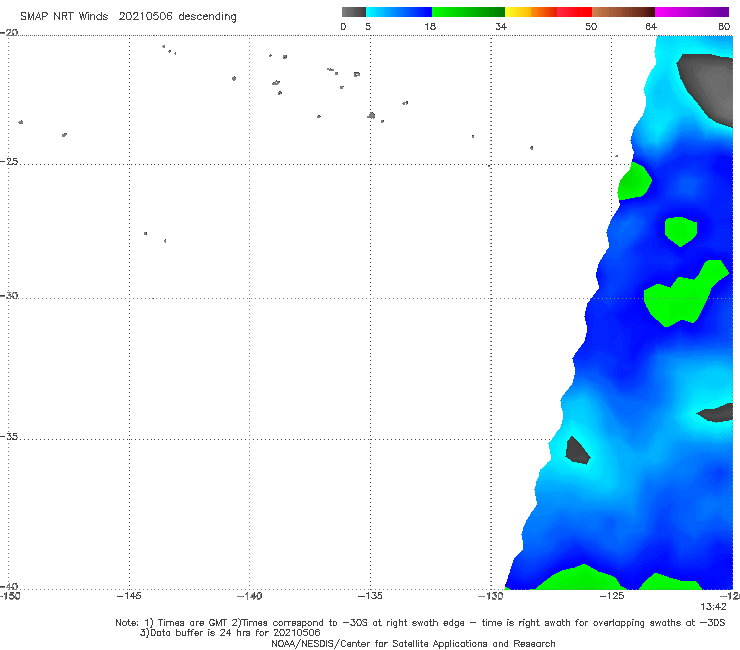Select the gray segment of the color bar
This screenshot has height=650, width=740.
click(353, 12)
